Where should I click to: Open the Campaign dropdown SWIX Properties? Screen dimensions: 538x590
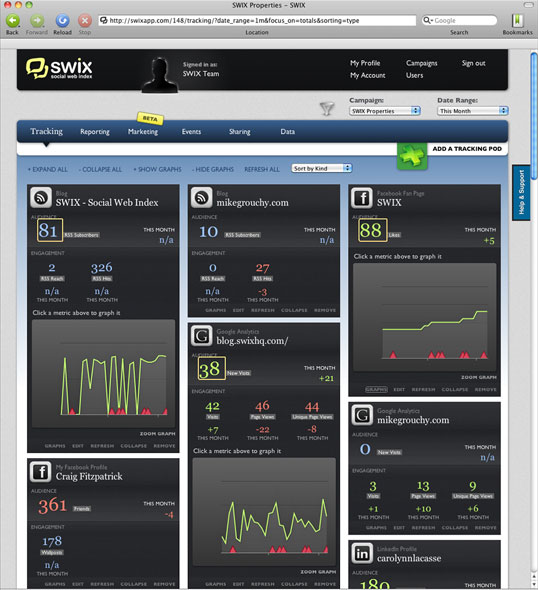(385, 111)
